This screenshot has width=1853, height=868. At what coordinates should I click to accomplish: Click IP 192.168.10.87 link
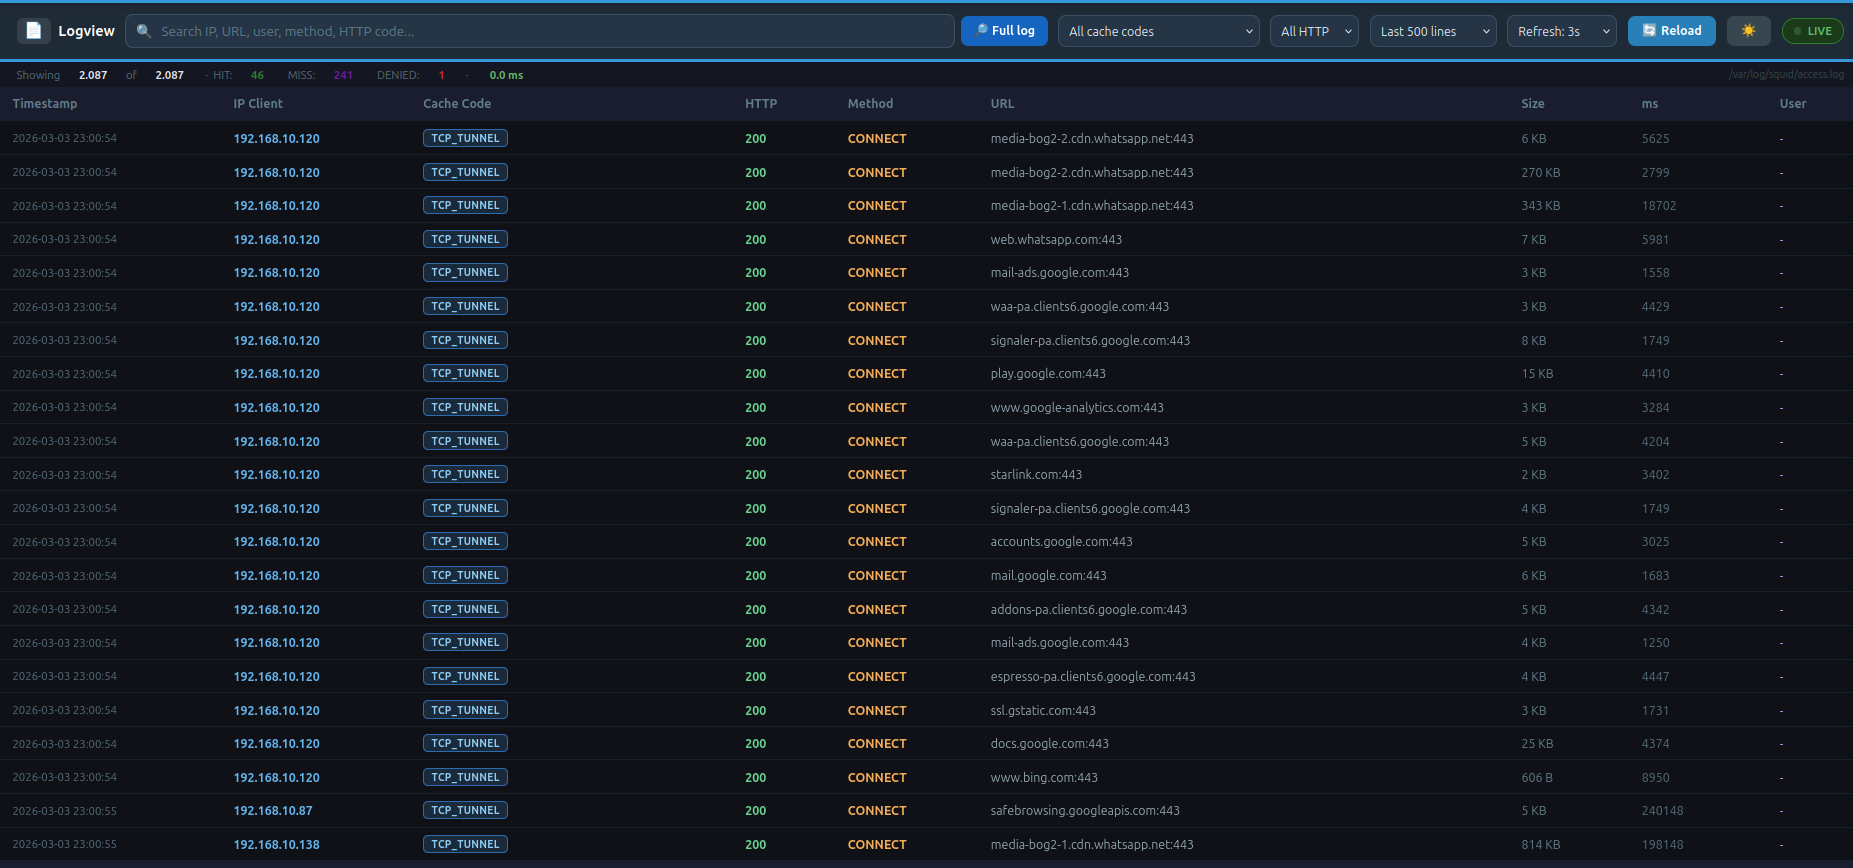273,811
